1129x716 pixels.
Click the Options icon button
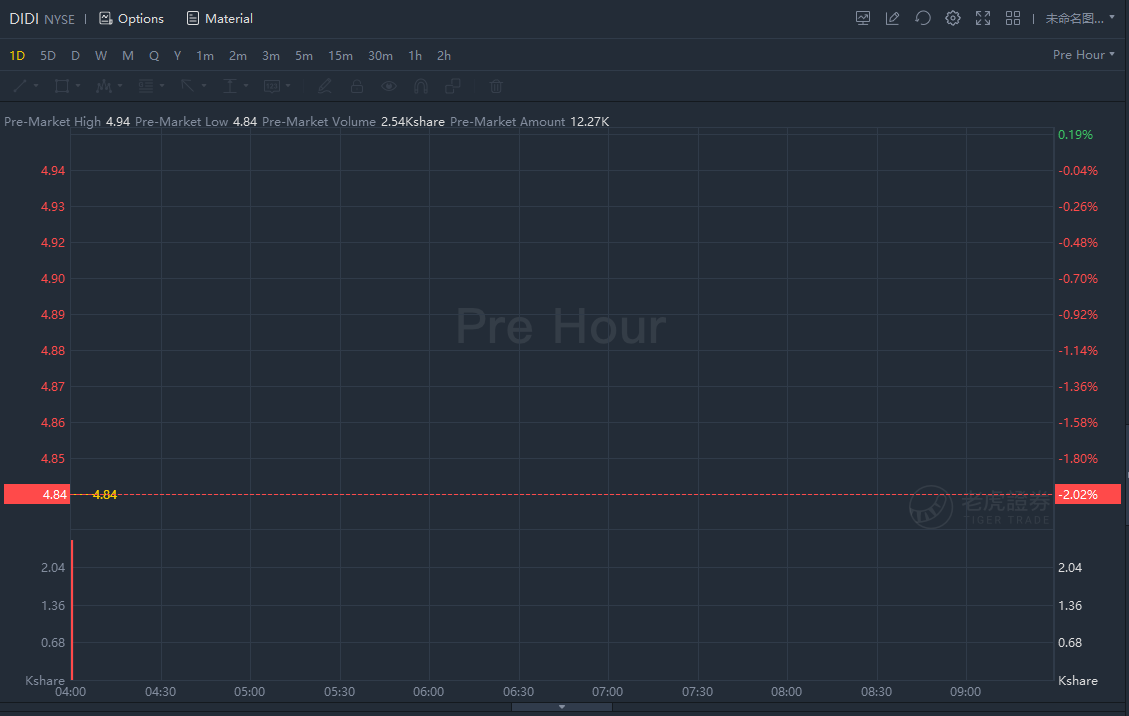131,19
